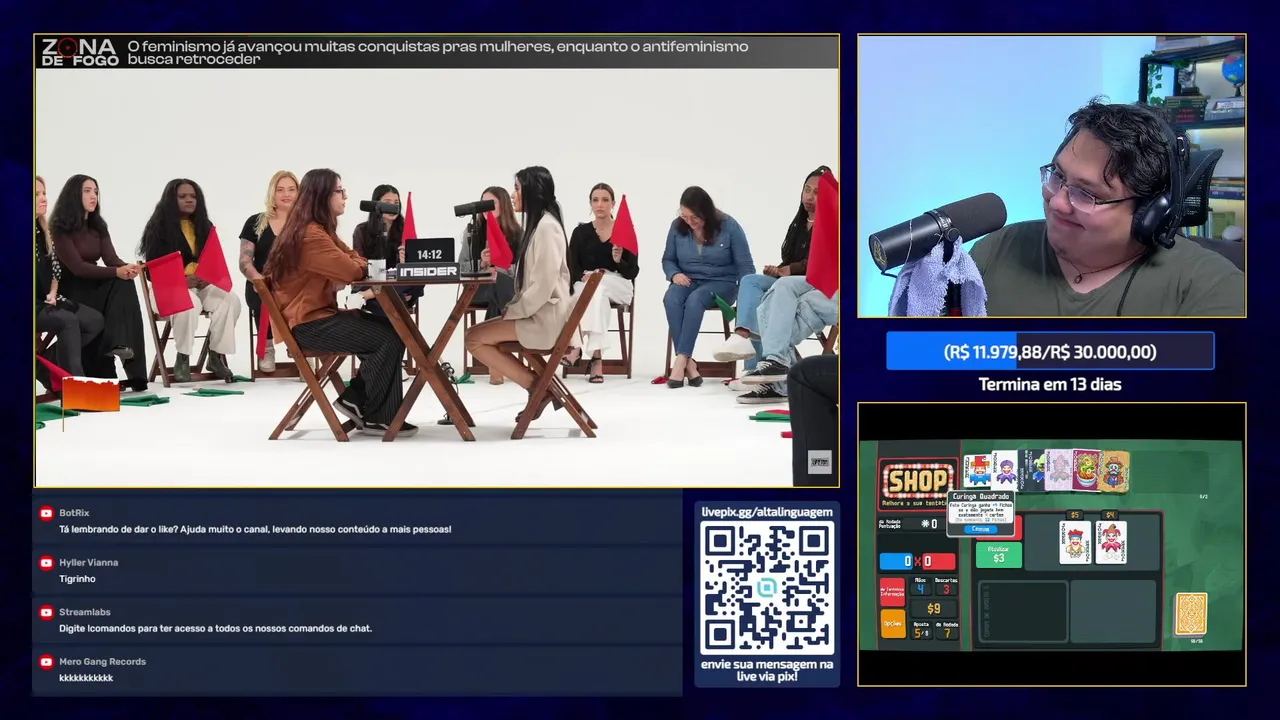Click the YouTube icon beside BotRix message
Viewport: 1280px width, 720px height.
click(46, 513)
